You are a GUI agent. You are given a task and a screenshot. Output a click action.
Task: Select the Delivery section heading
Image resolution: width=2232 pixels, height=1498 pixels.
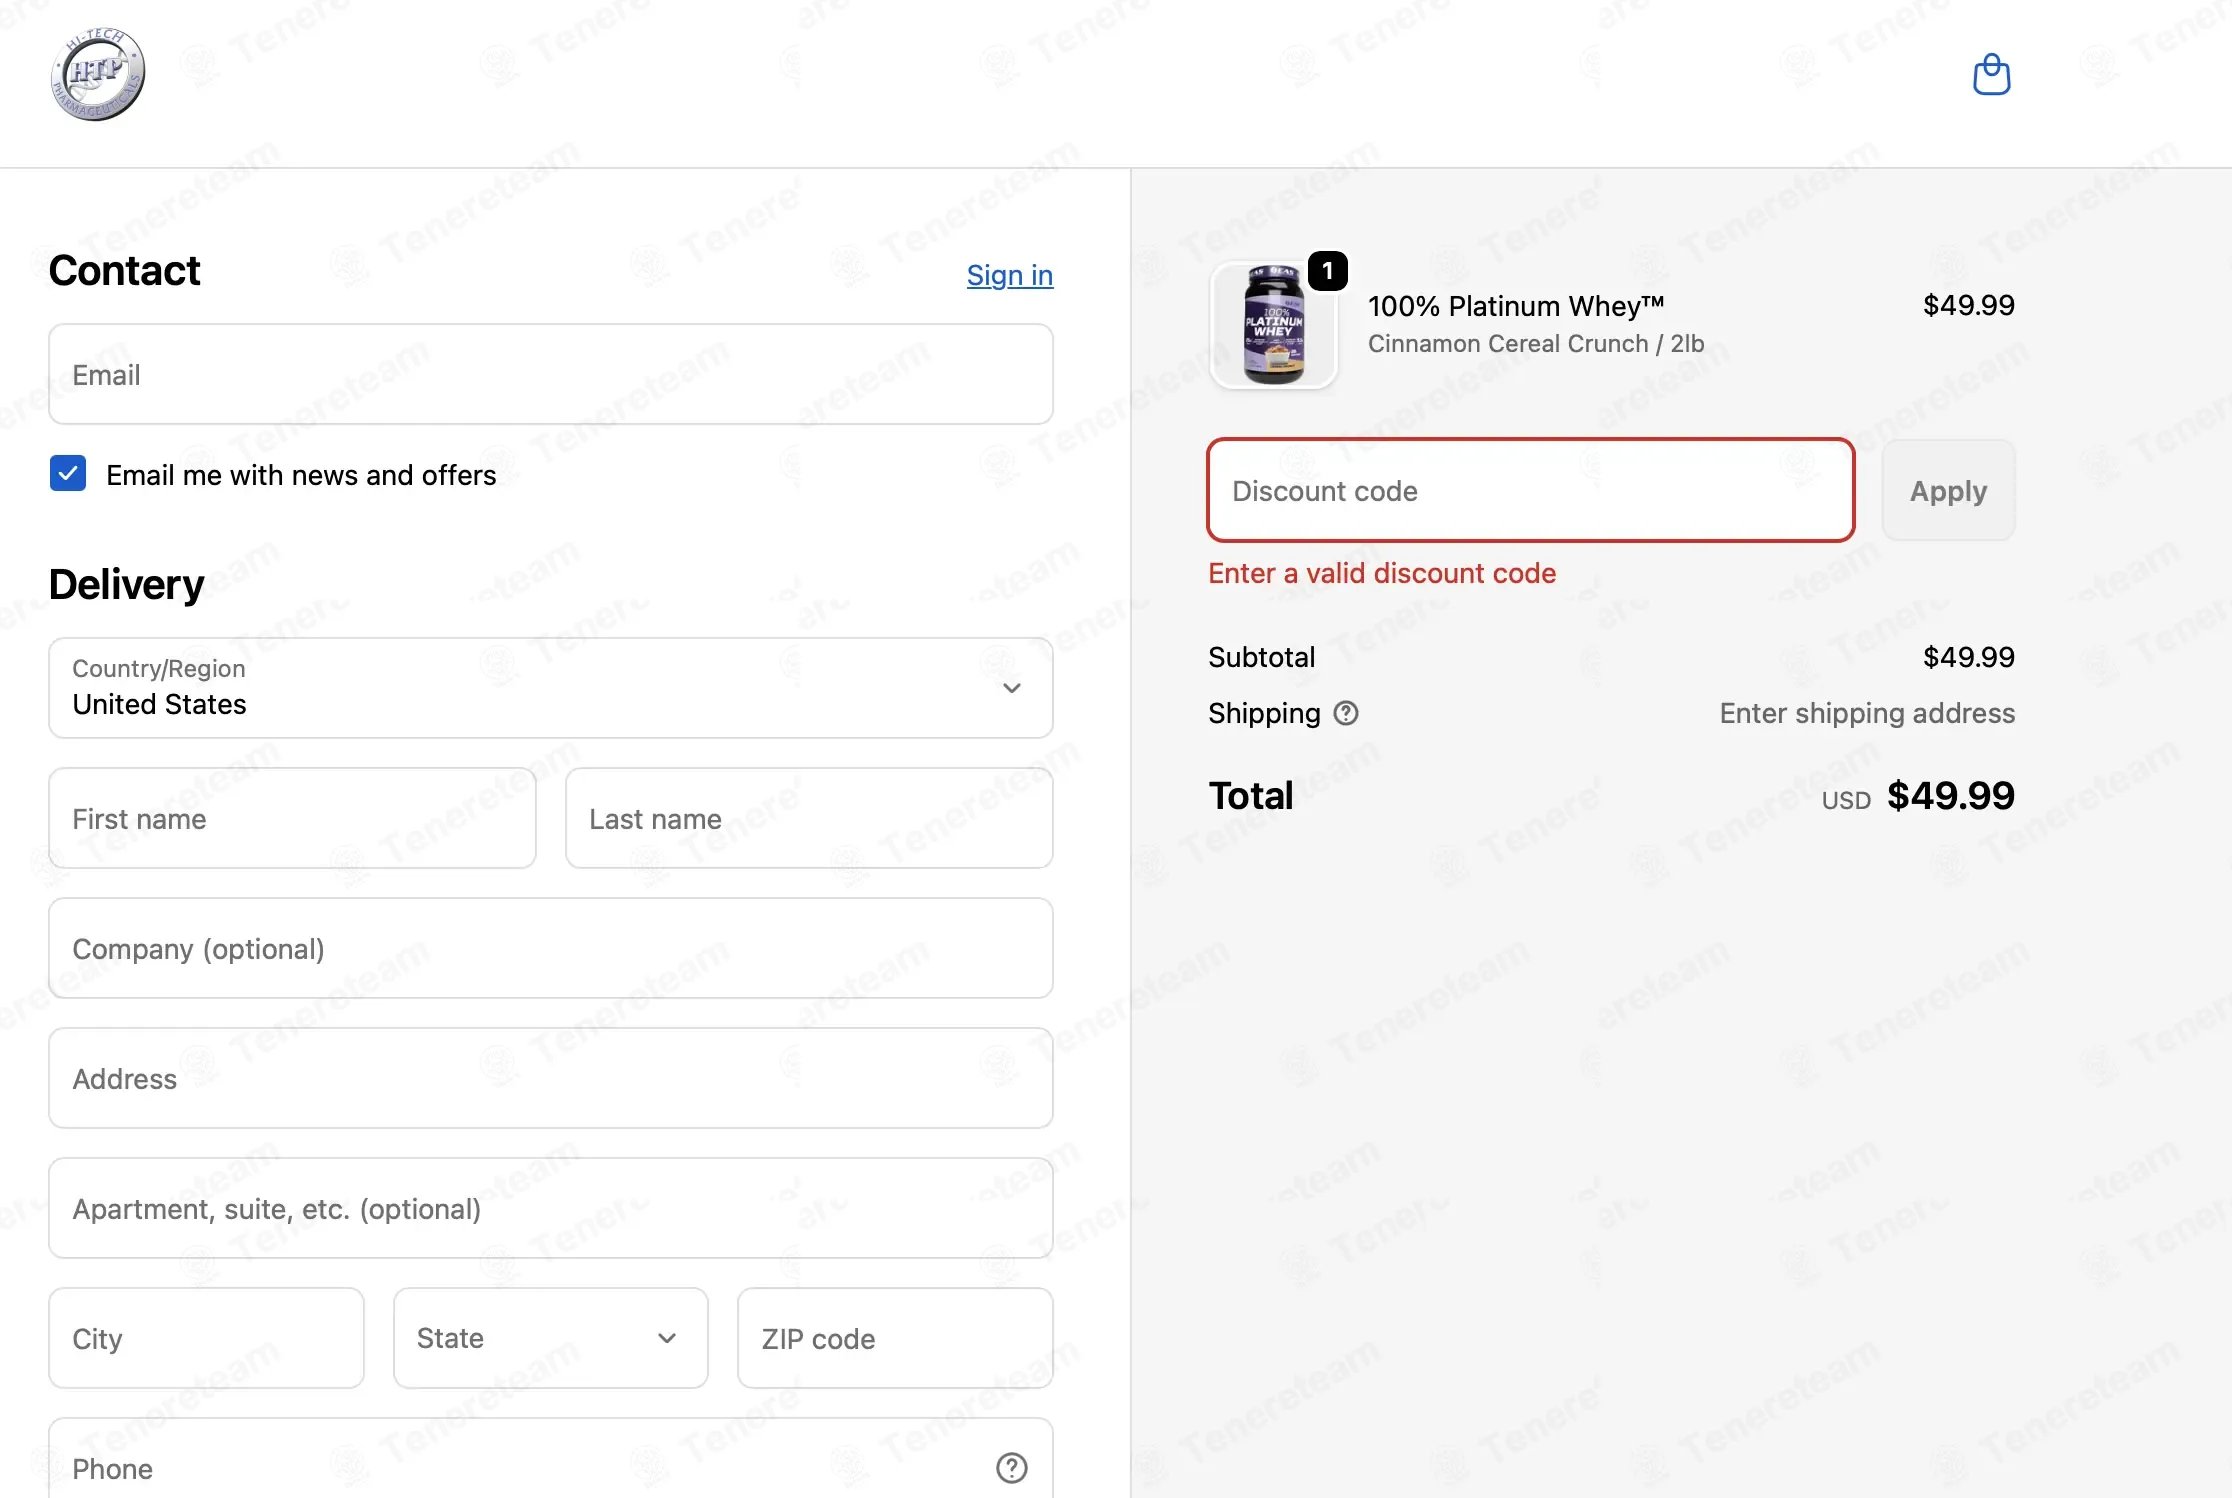coord(127,585)
